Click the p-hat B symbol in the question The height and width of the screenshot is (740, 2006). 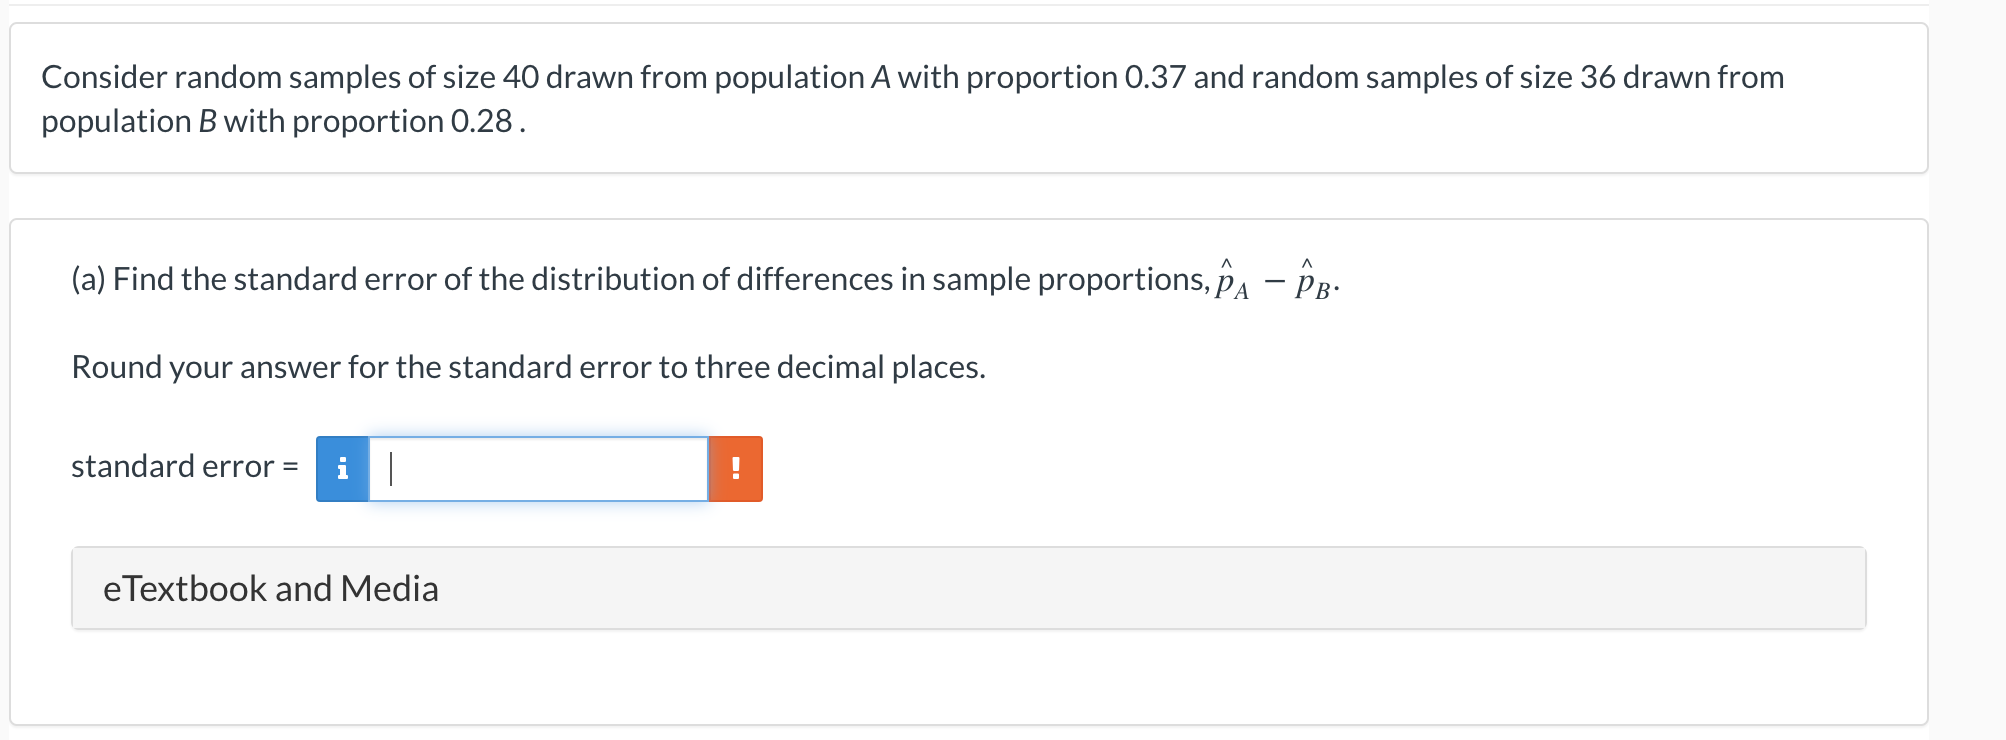[x=1312, y=281]
